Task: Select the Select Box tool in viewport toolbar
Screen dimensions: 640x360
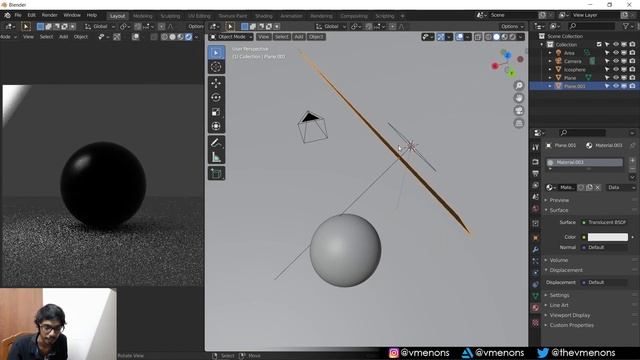Action: click(x=216, y=53)
